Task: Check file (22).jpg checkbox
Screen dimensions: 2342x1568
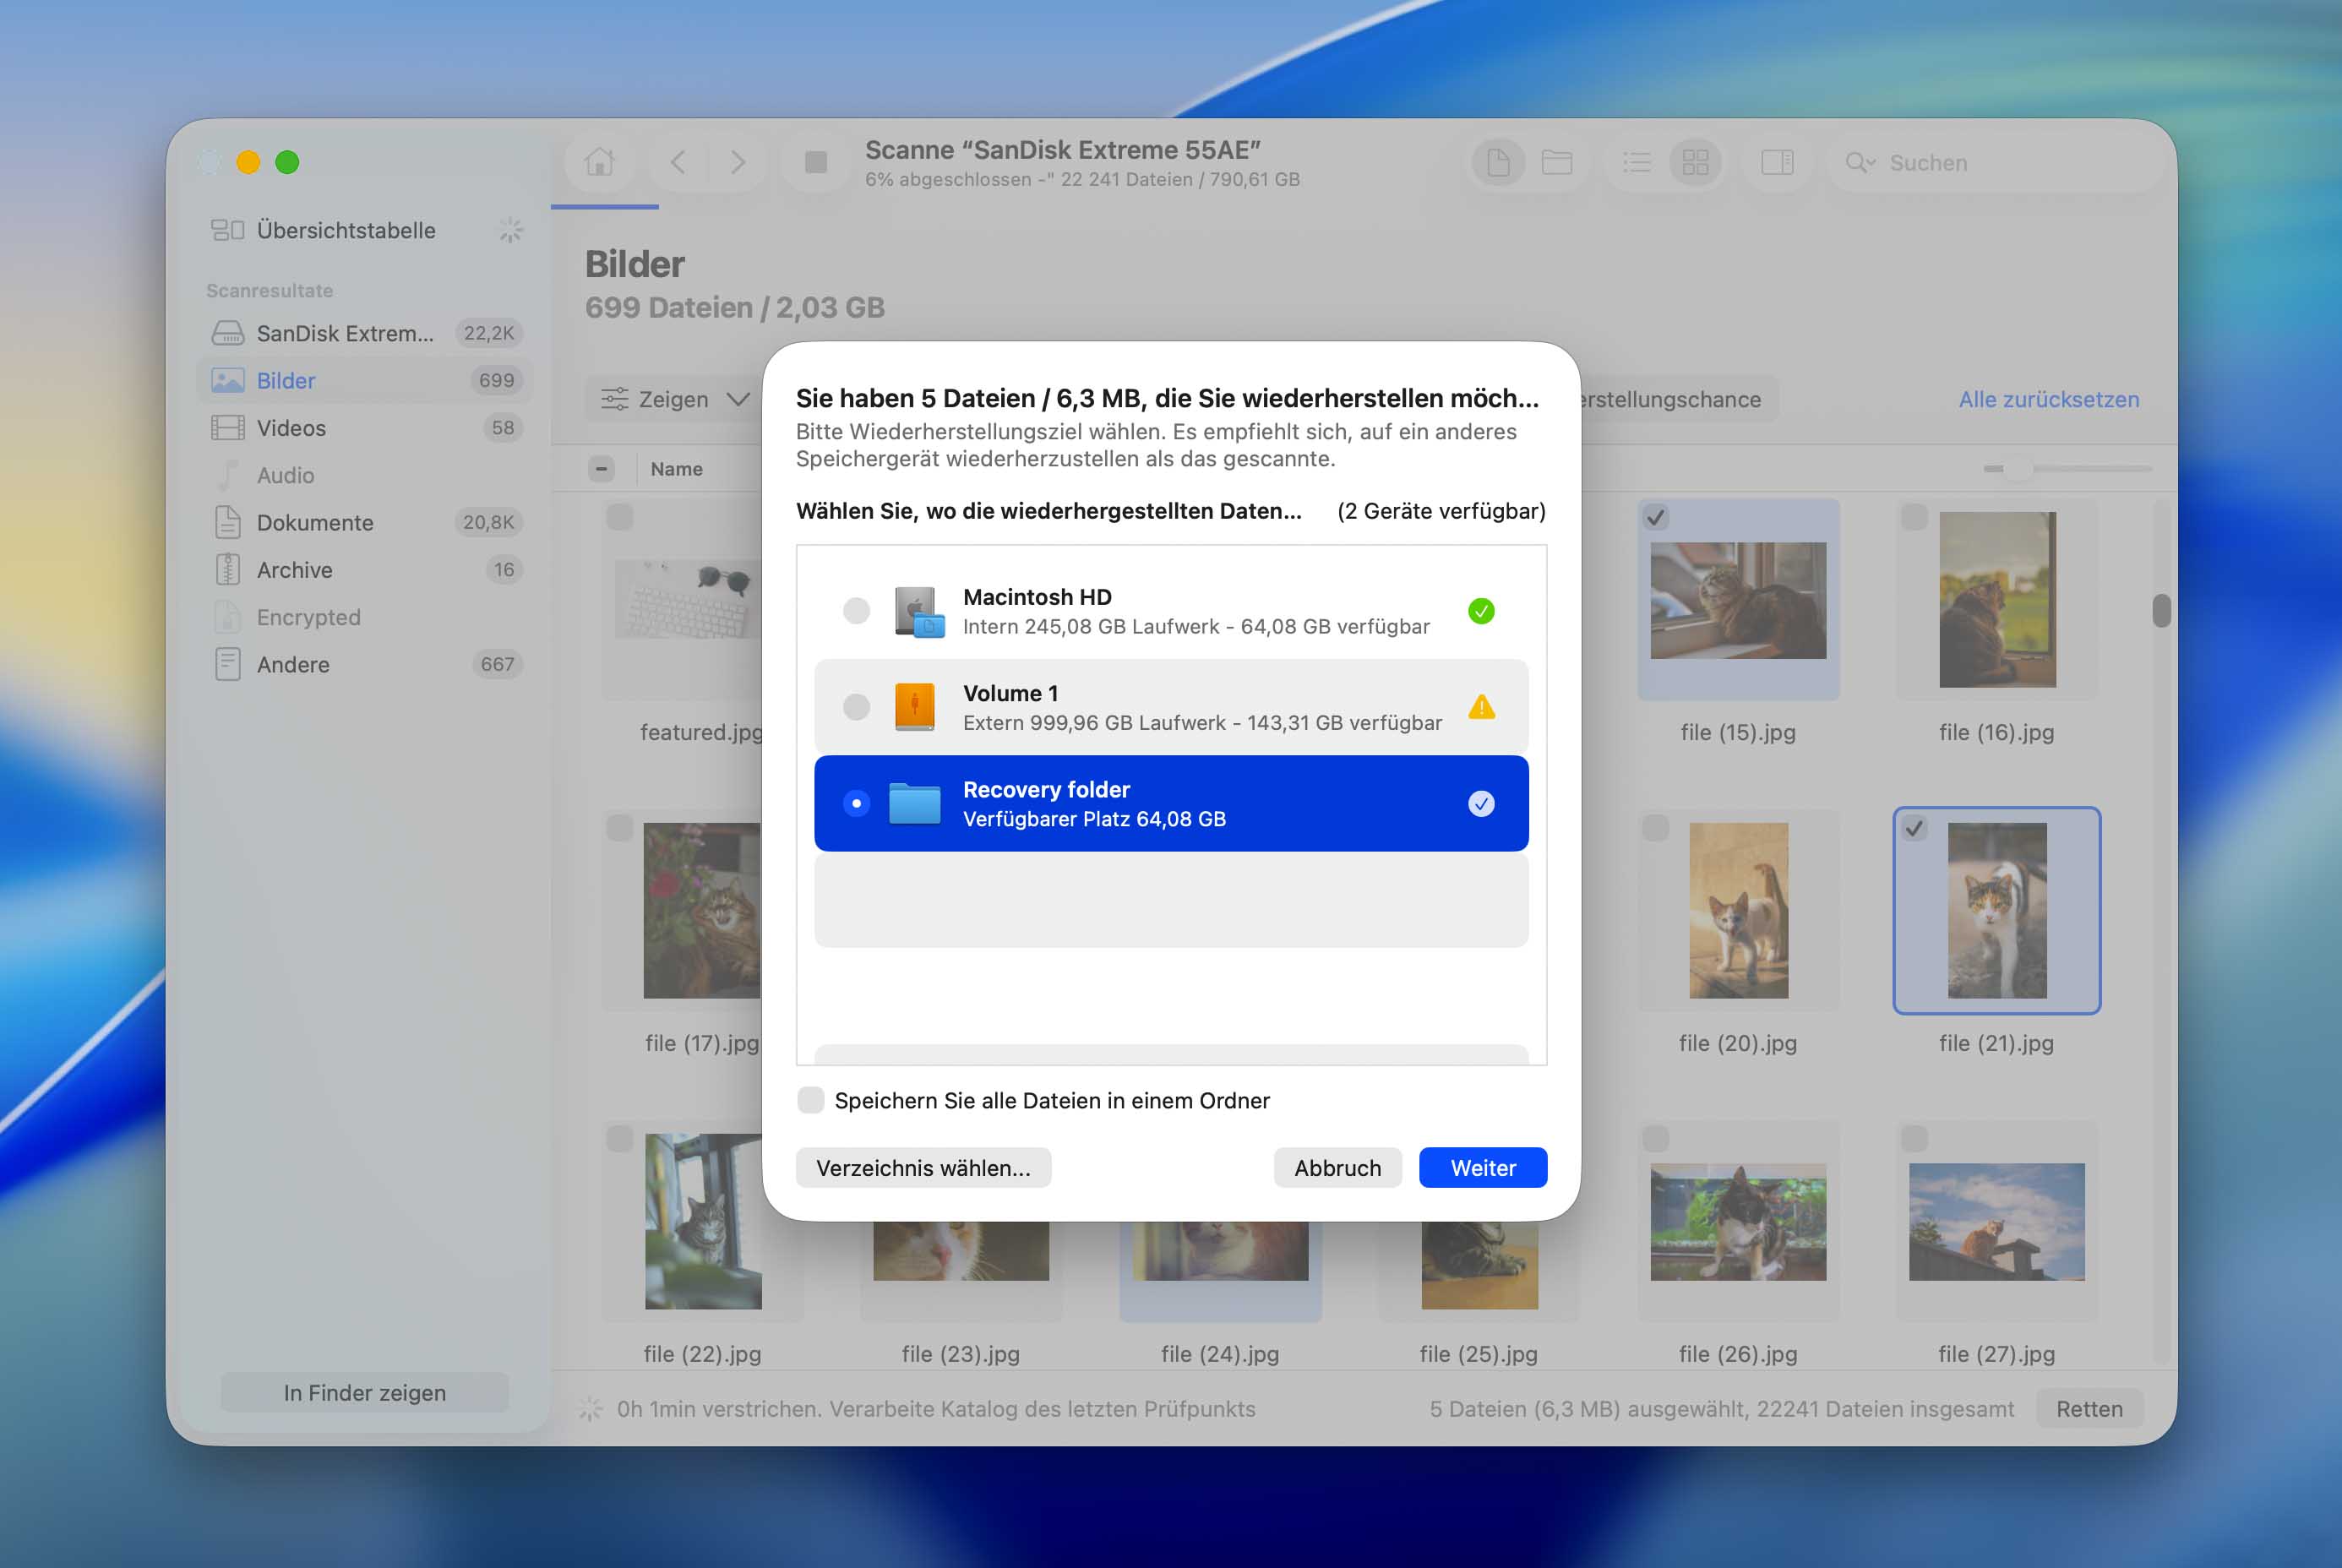Action: [620, 1138]
